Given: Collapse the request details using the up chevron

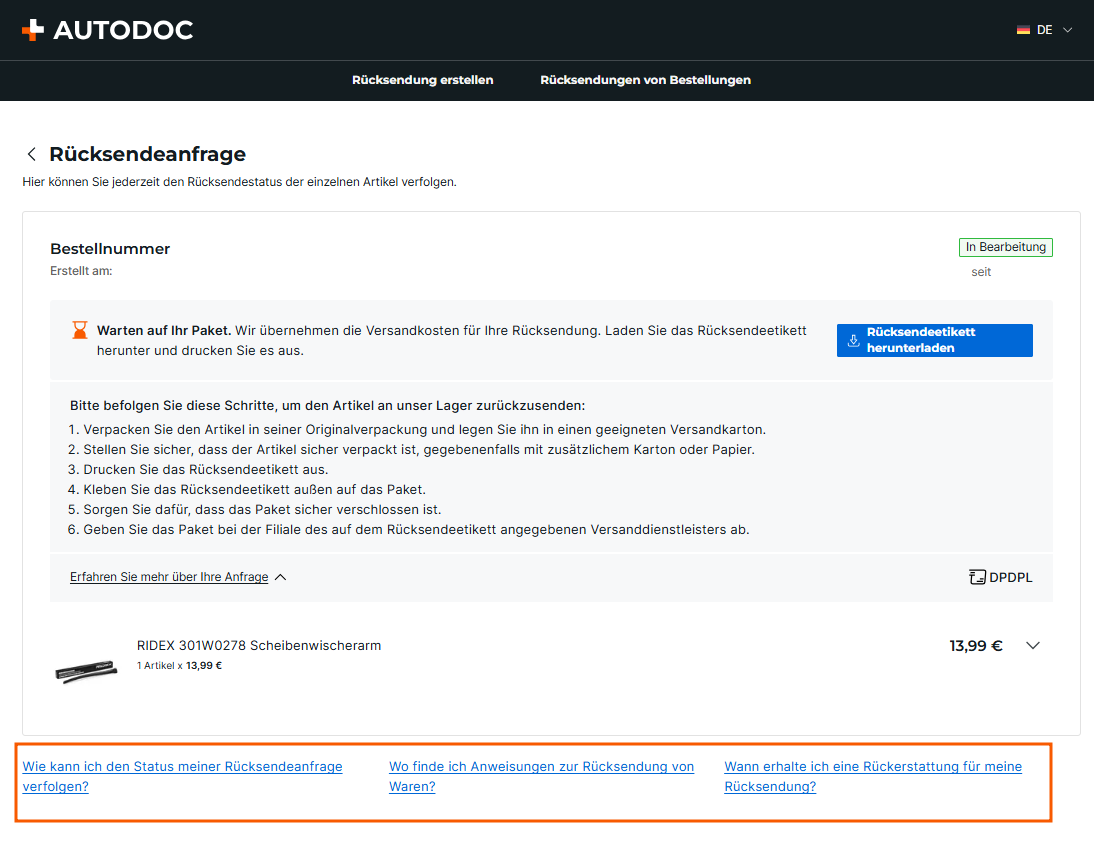Looking at the screenshot, I should 280,577.
